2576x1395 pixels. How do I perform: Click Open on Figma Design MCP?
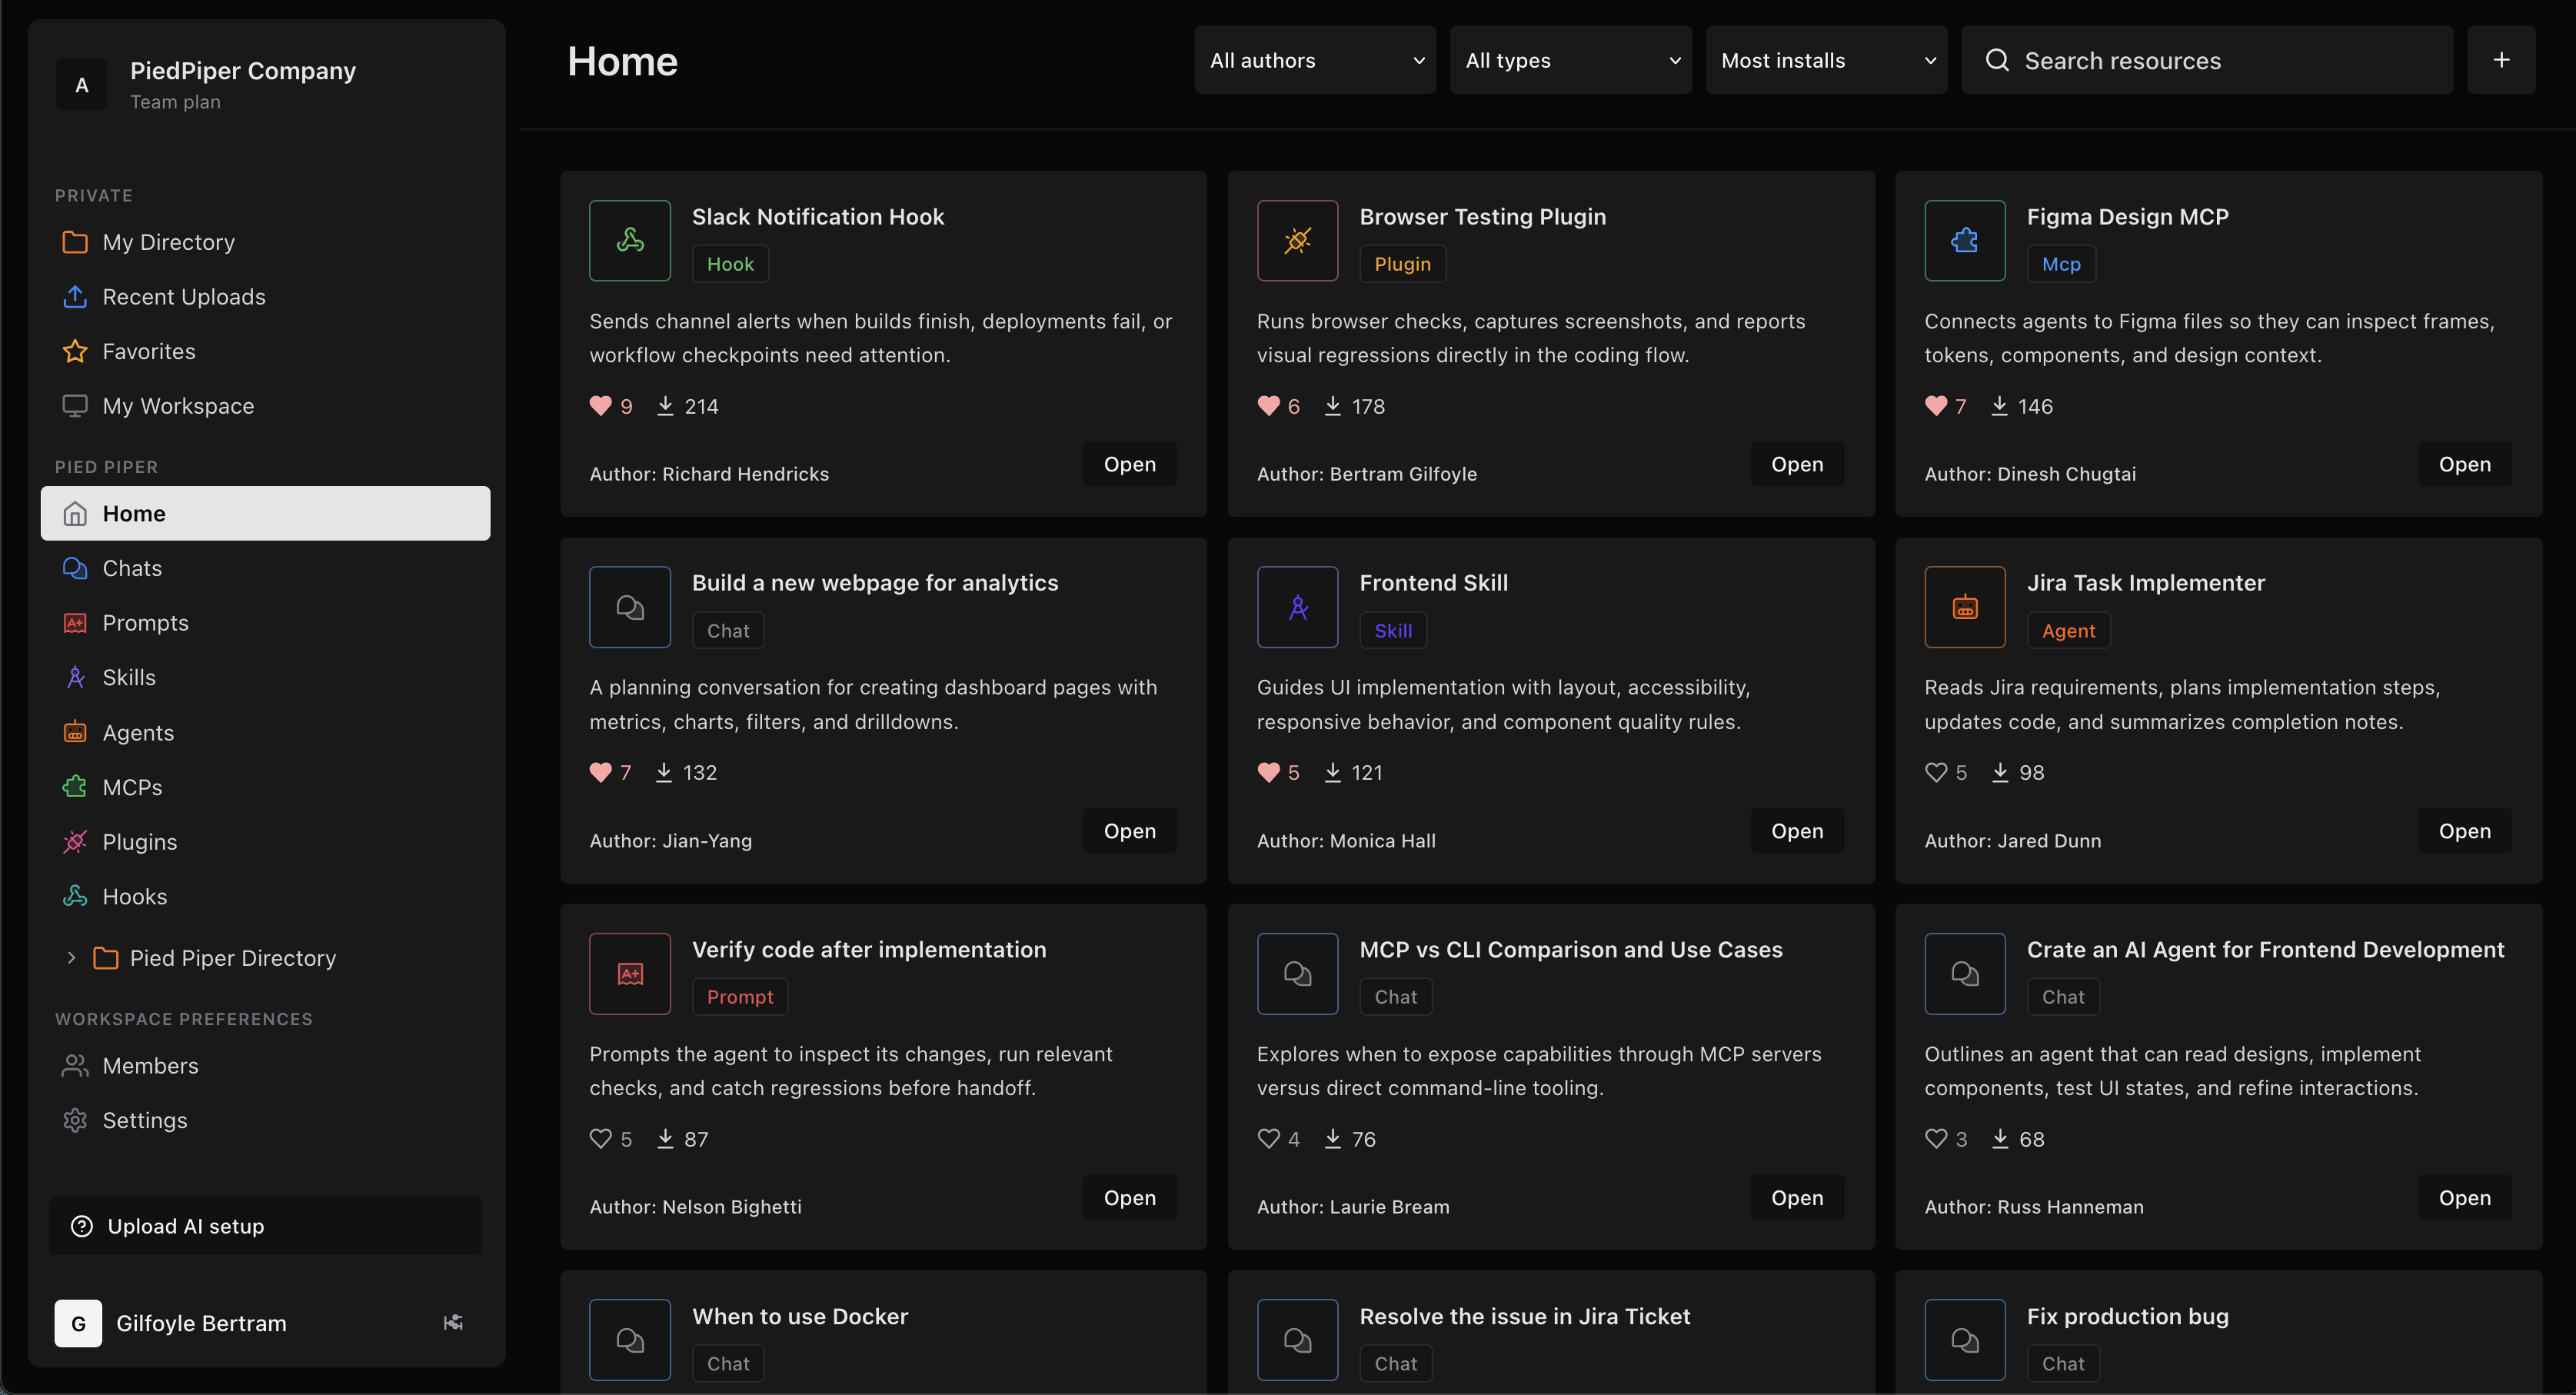pos(2464,464)
